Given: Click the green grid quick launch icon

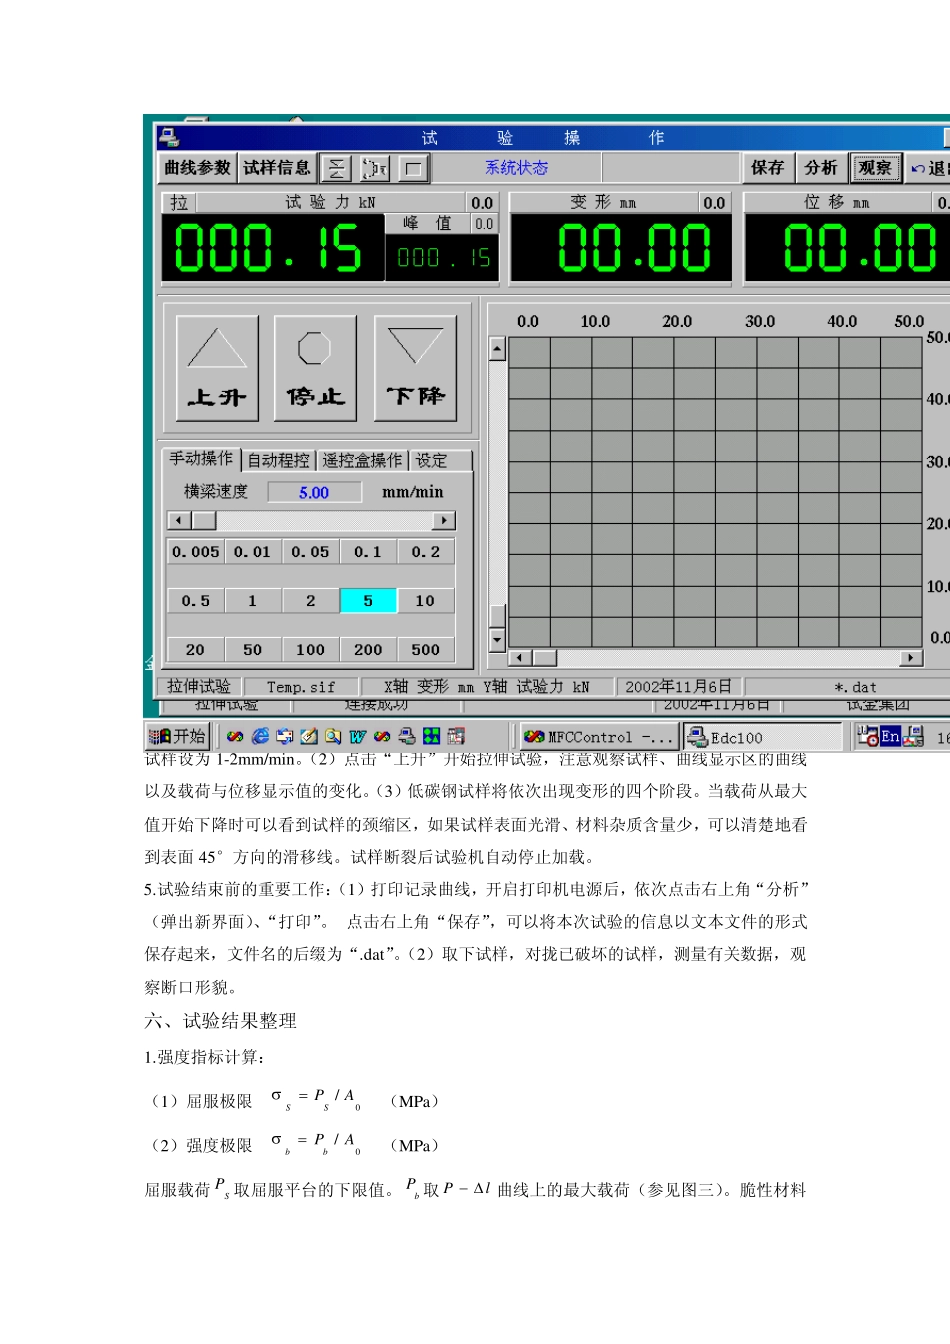Looking at the screenshot, I should coord(431,736).
